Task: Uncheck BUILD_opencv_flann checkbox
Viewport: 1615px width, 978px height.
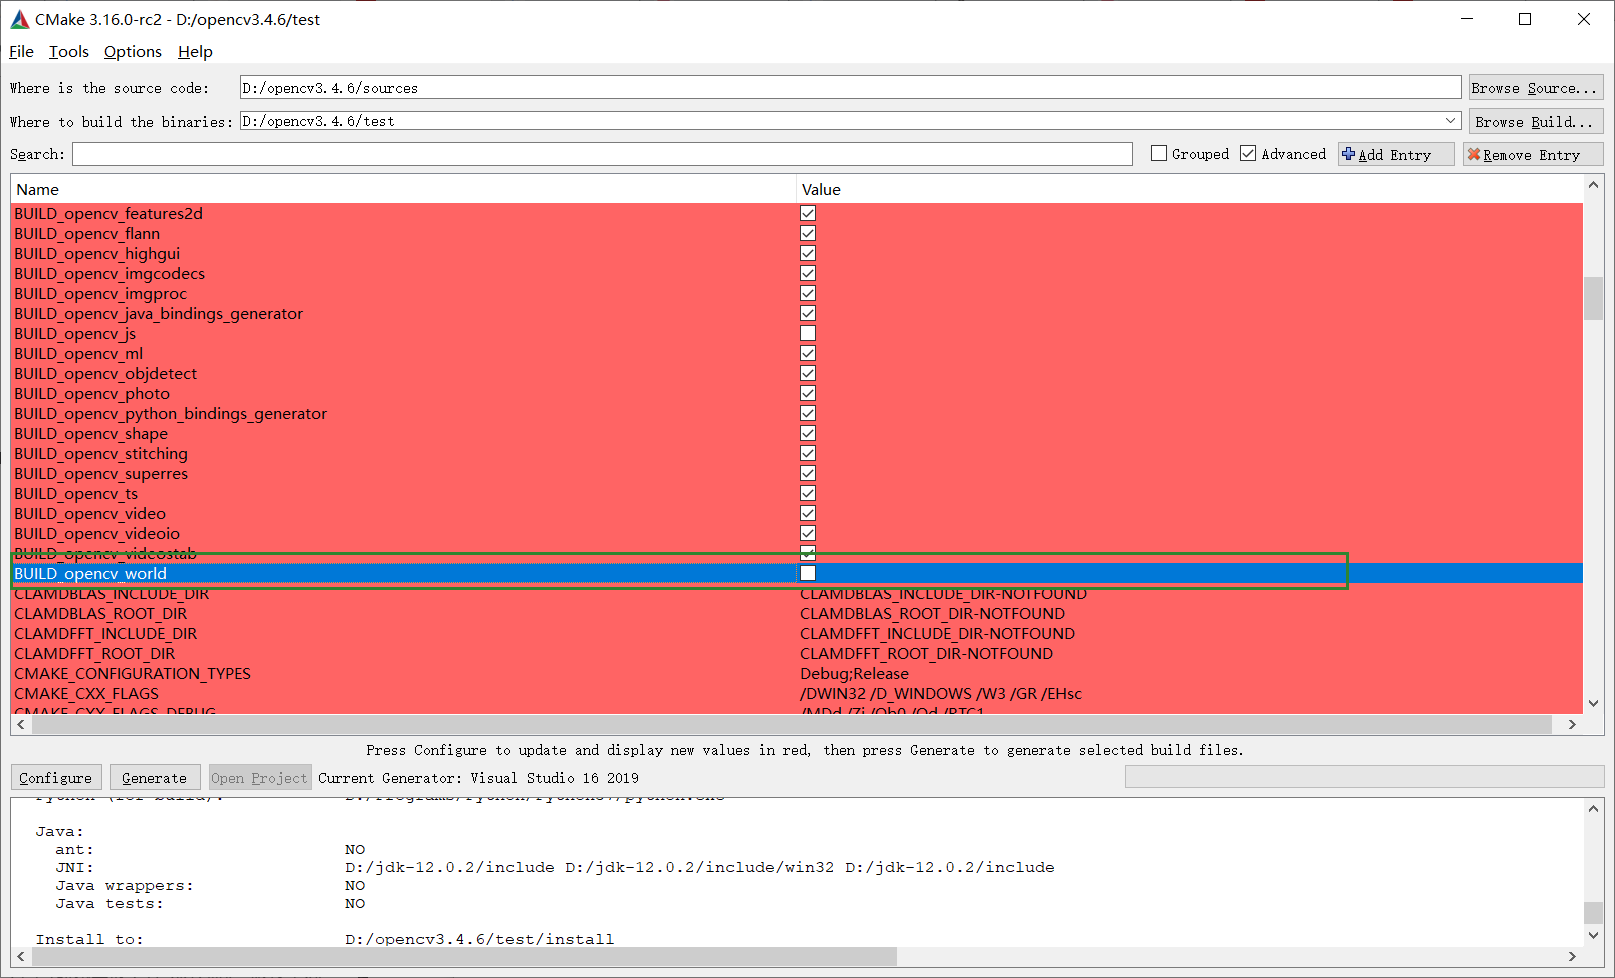Action: tap(808, 233)
